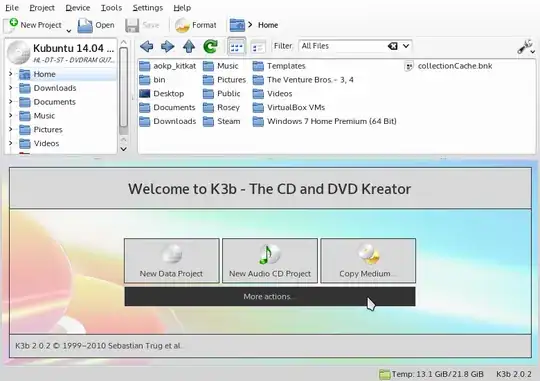Viewport: 540px width, 381px height.
Task: Click the Temp free space status entry
Action: click(x=432, y=374)
